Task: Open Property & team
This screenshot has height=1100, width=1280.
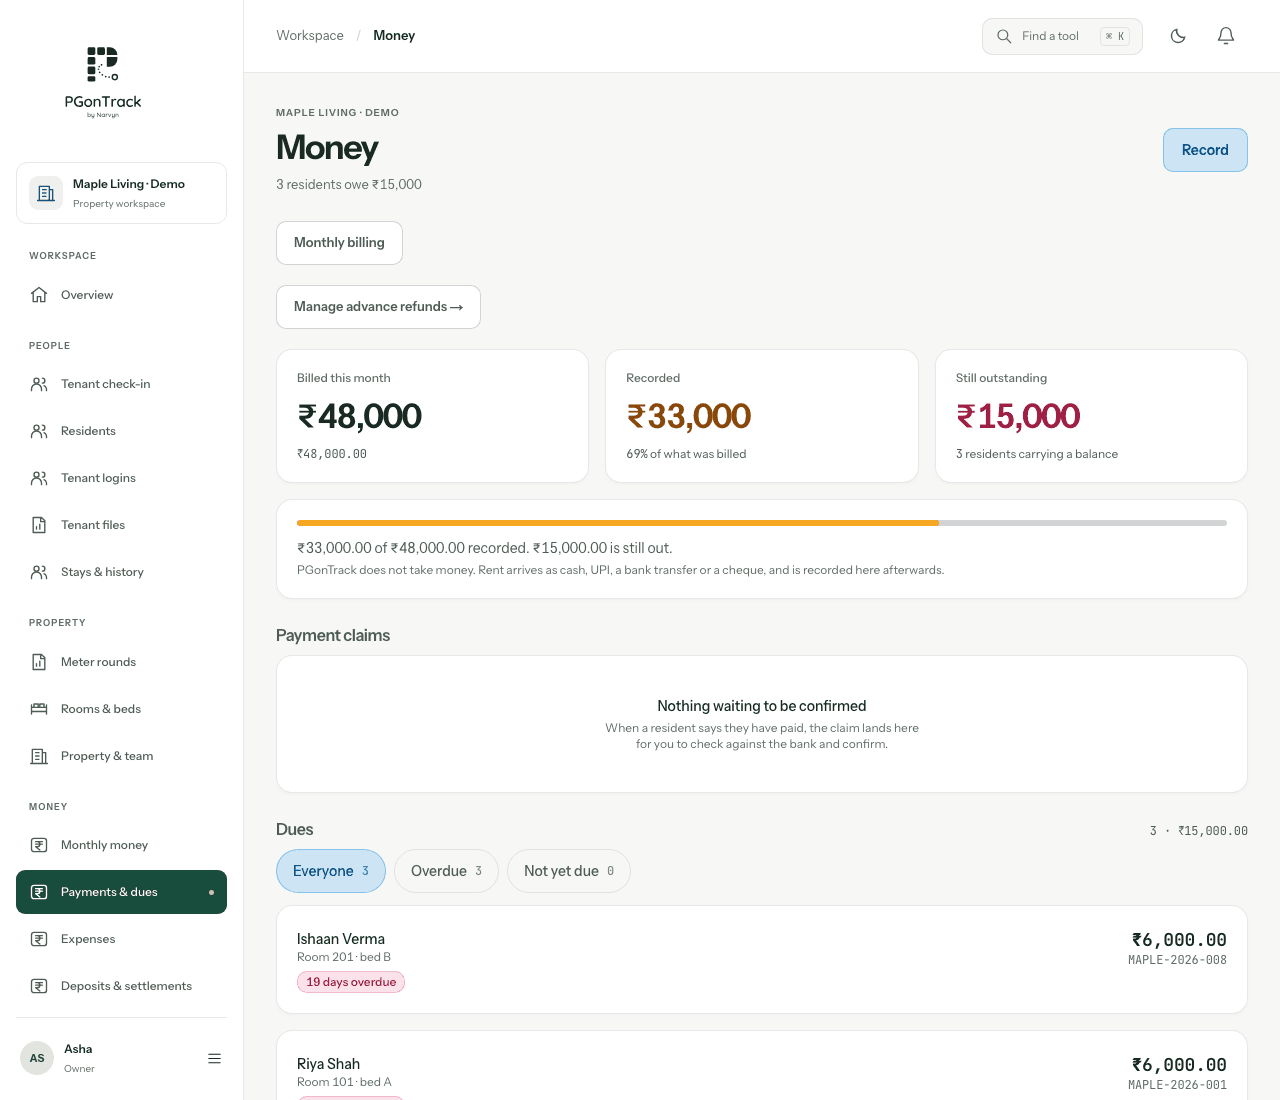Action: pos(121,756)
